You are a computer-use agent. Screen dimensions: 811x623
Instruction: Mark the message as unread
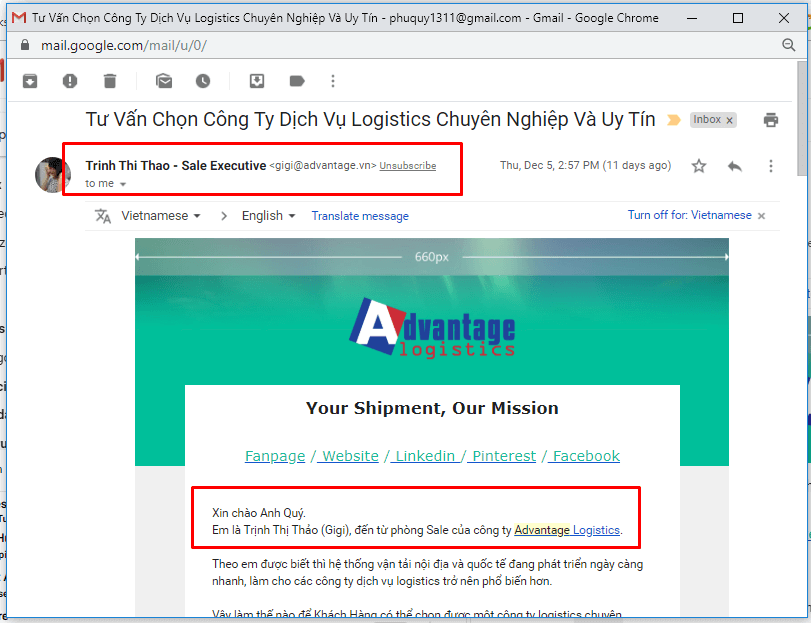[164, 81]
